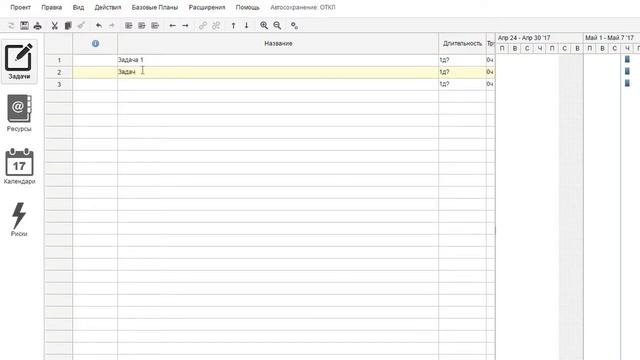Click the Gantt bar for task 1
The width and height of the screenshot is (640, 360).
[x=627, y=59]
